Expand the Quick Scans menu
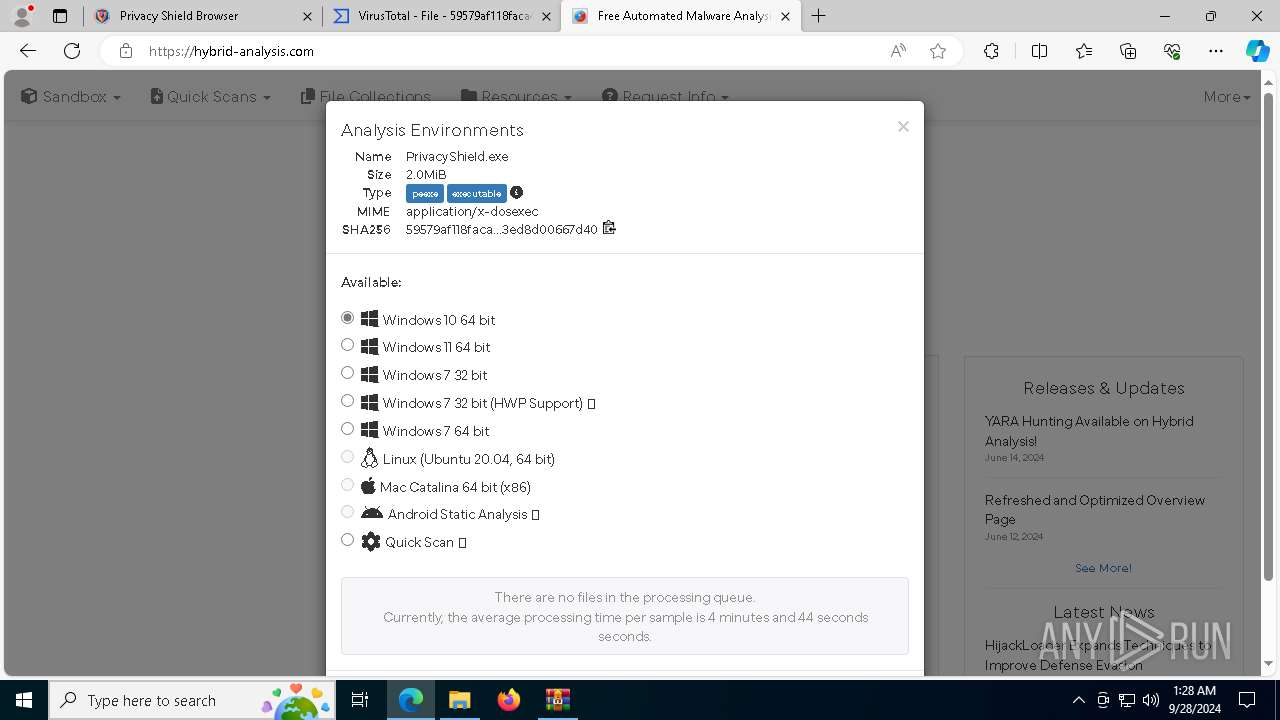1280x720 pixels. click(210, 97)
